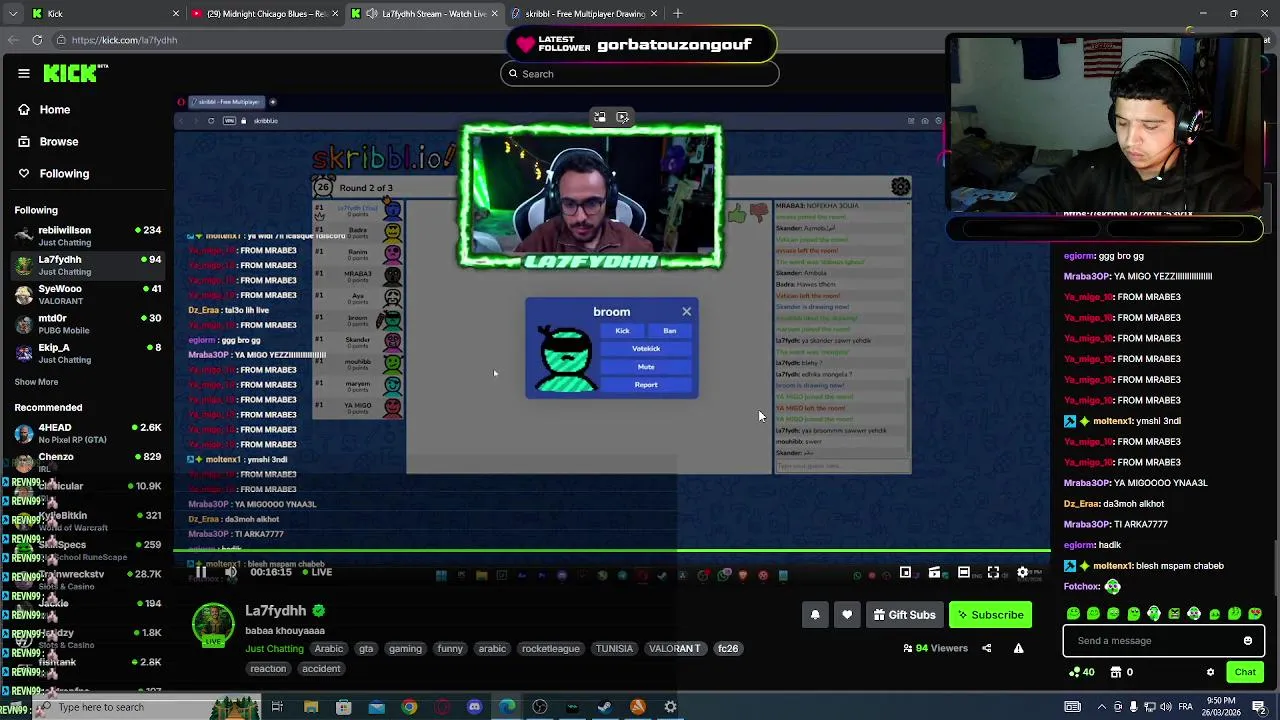Open La7fydhh channel avatar
The width and height of the screenshot is (1280, 720).
point(213,625)
